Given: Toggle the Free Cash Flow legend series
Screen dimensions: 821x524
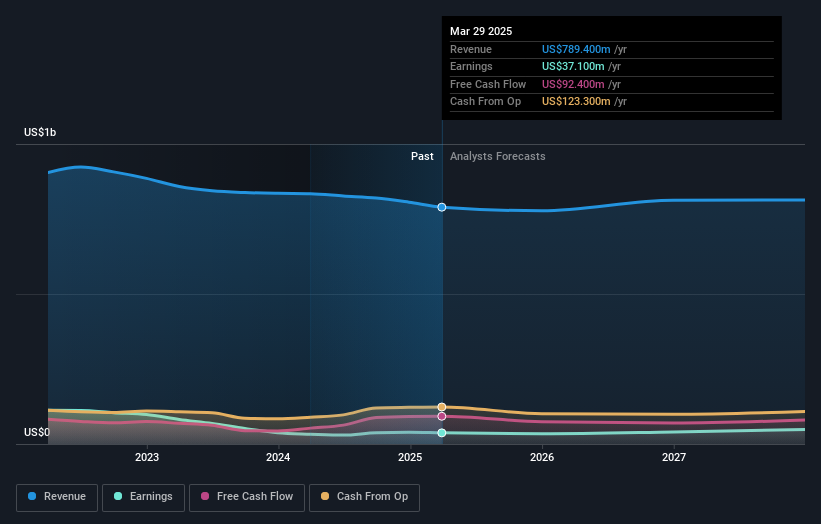Looking at the screenshot, I should pyautogui.click(x=247, y=497).
